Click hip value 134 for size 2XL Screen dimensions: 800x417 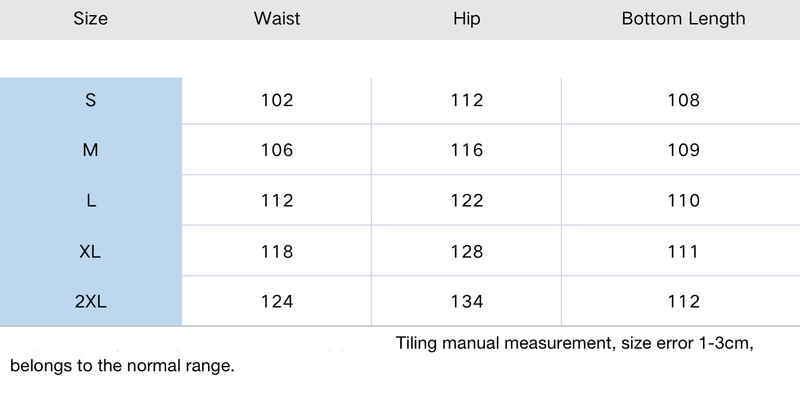pos(467,302)
